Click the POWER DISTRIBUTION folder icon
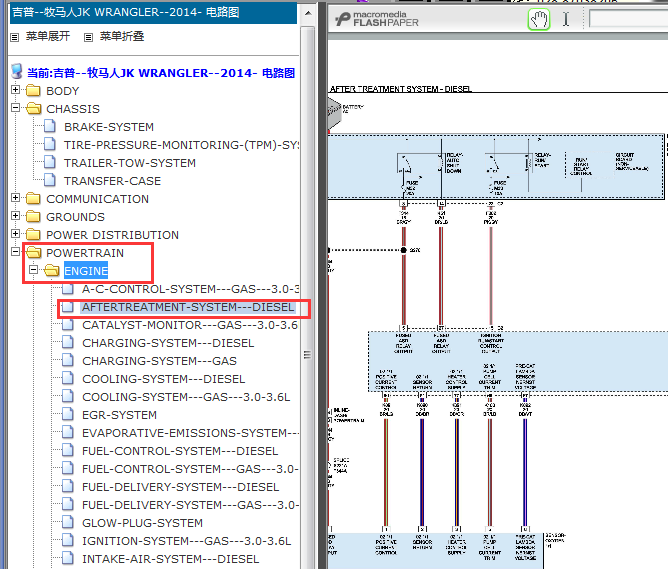The height and width of the screenshot is (569, 668). tap(33, 235)
